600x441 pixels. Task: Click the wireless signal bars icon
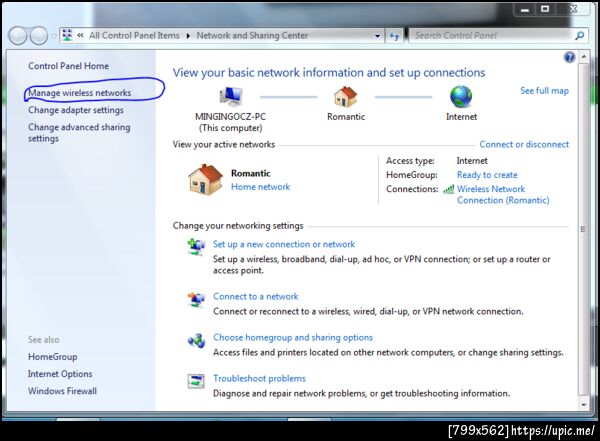[448, 189]
